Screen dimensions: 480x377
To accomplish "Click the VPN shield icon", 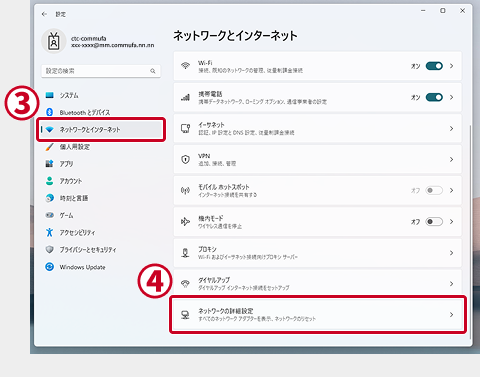I will click(185, 159).
